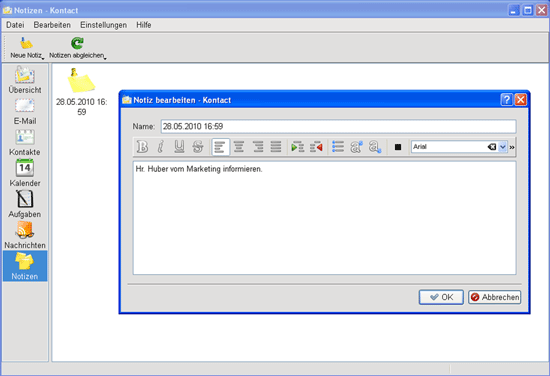Open the Aufgaben sidebar view
The width and height of the screenshot is (550, 376).
pyautogui.click(x=25, y=204)
